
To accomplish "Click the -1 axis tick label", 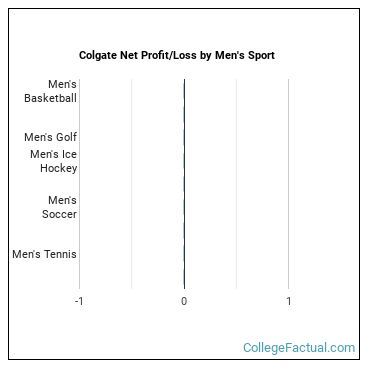I will pyautogui.click(x=79, y=301).
